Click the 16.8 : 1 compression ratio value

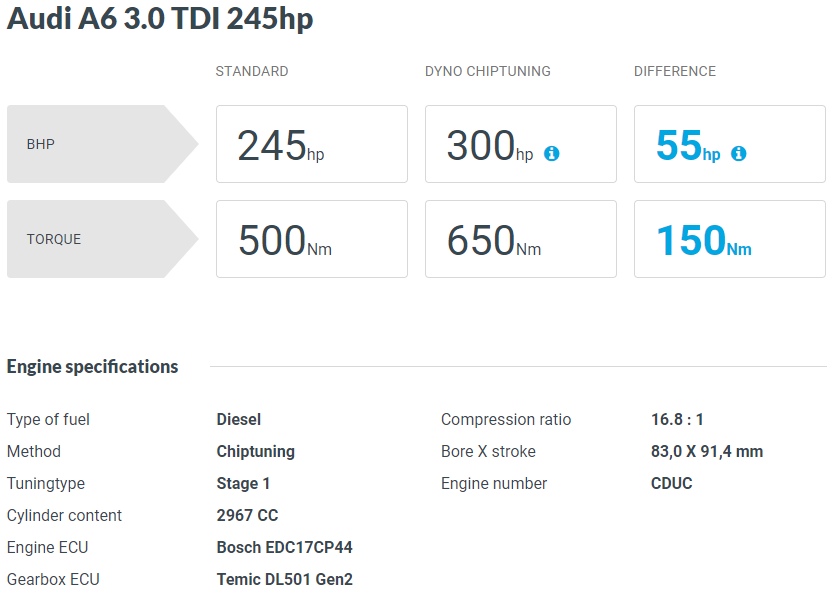tap(677, 419)
